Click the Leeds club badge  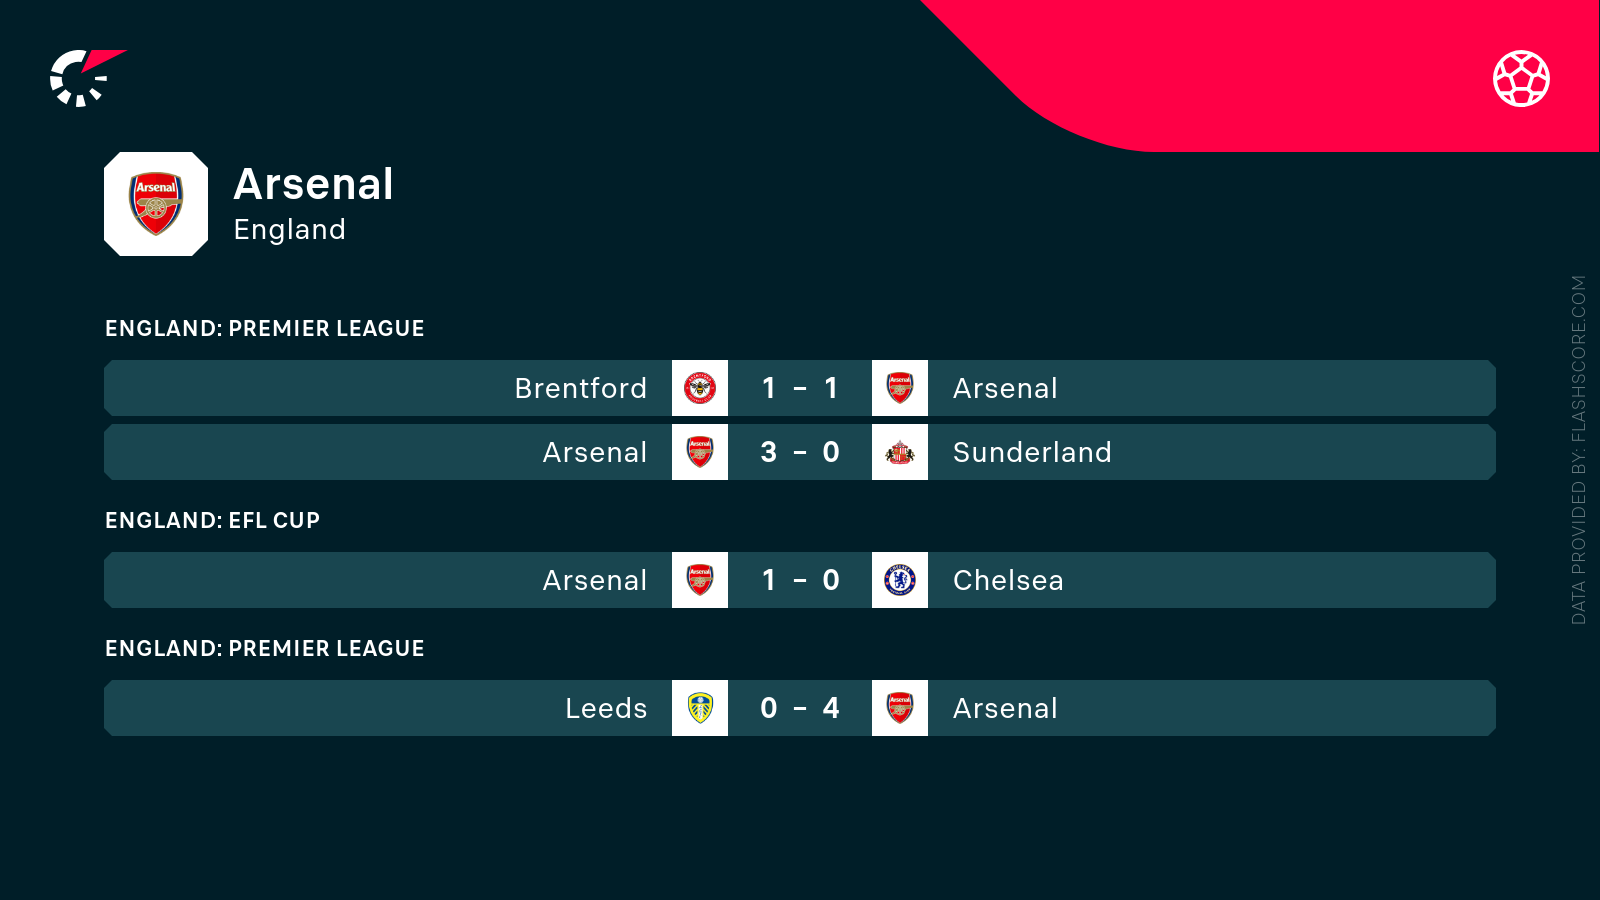point(700,708)
